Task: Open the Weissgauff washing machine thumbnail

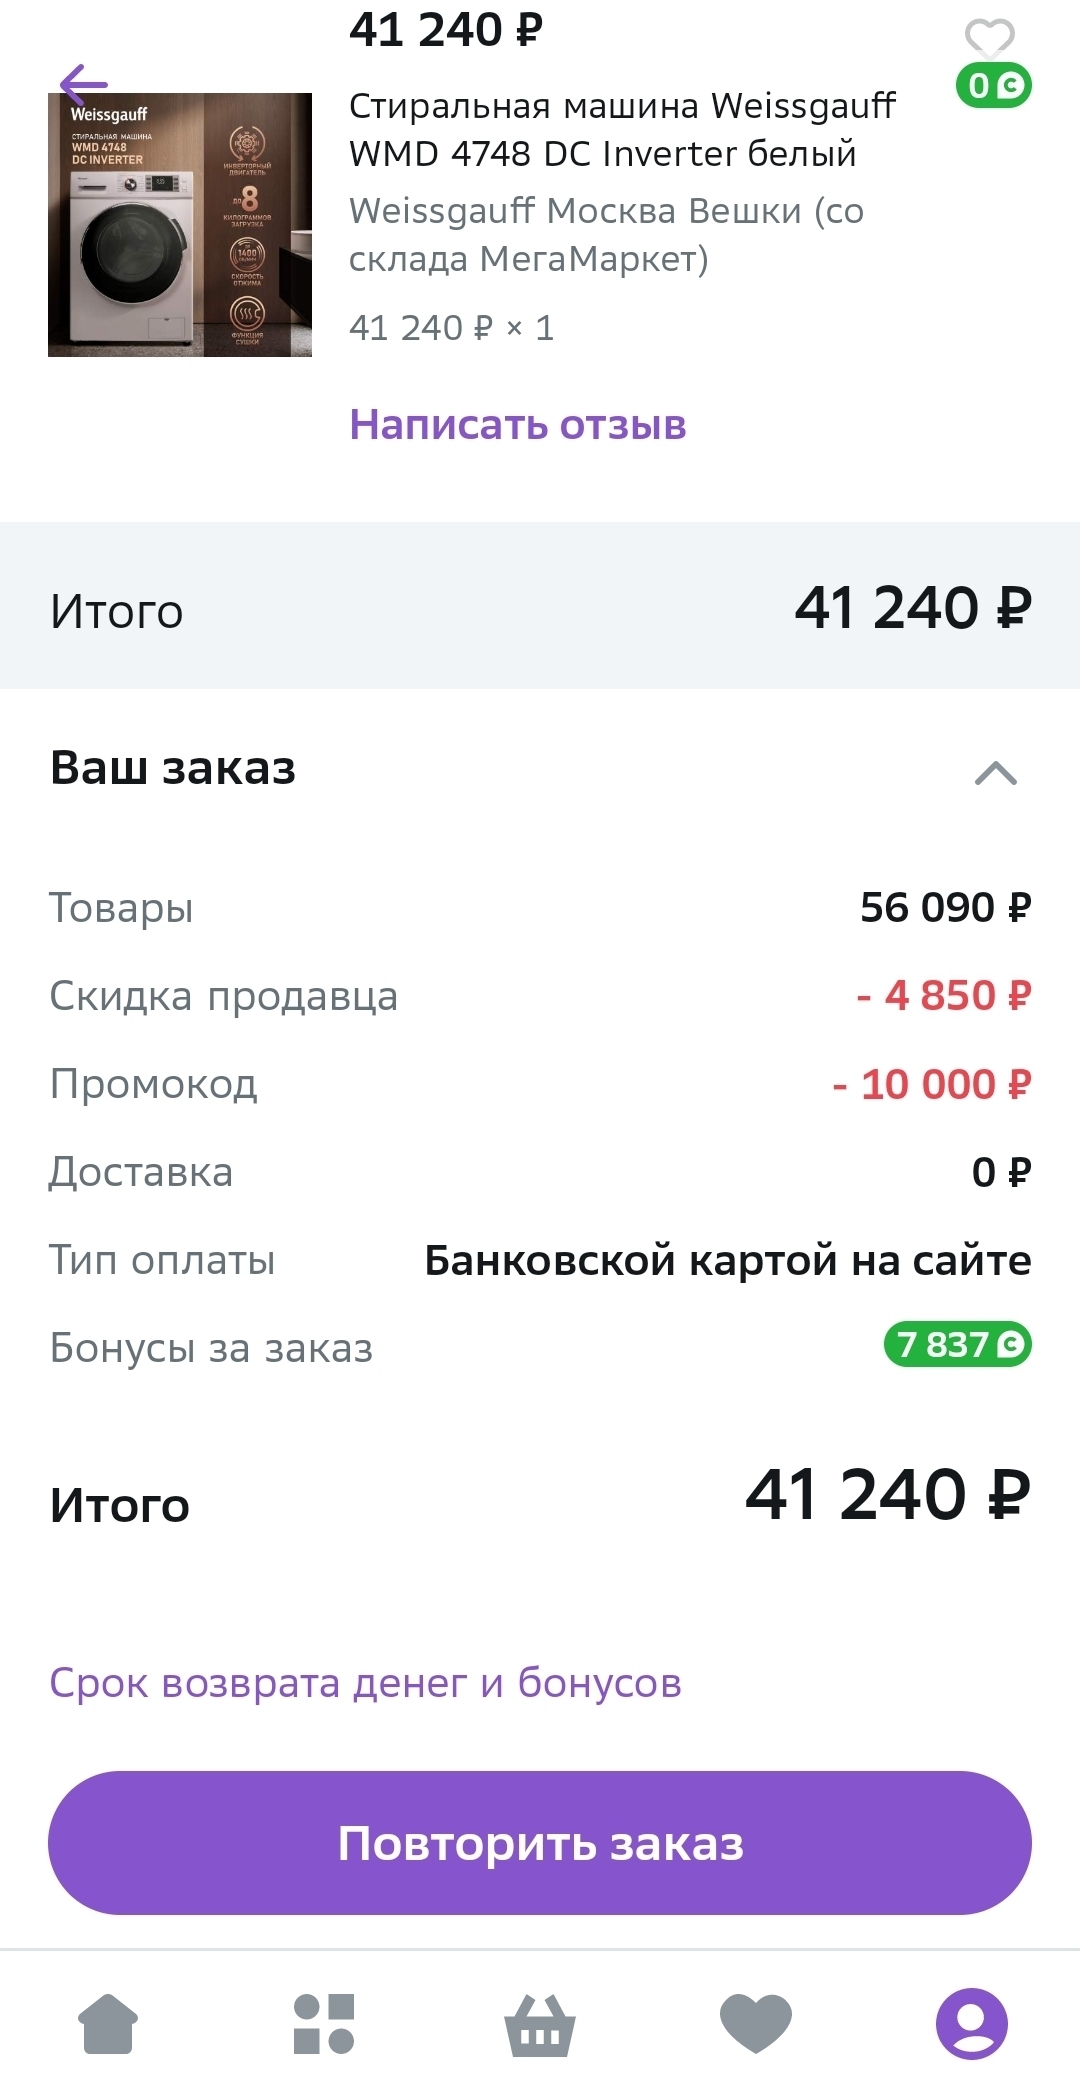Action: pyautogui.click(x=180, y=225)
